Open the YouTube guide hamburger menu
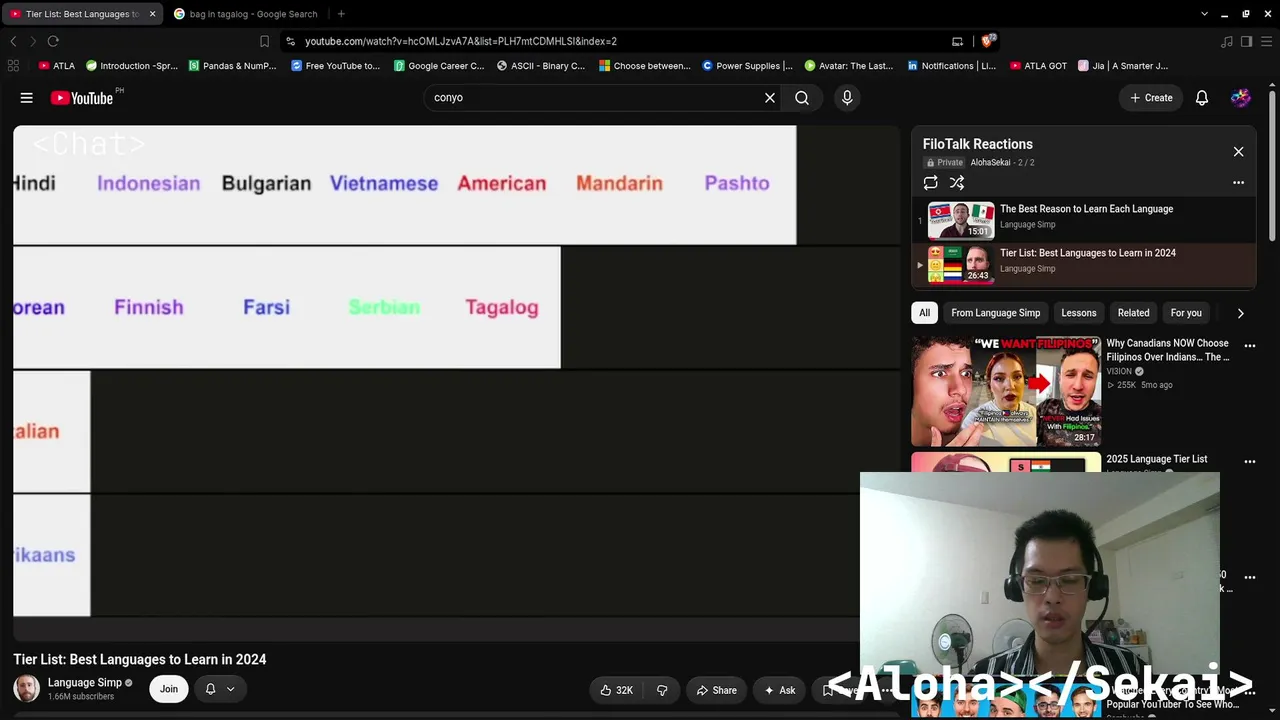1280x720 pixels. (27, 98)
